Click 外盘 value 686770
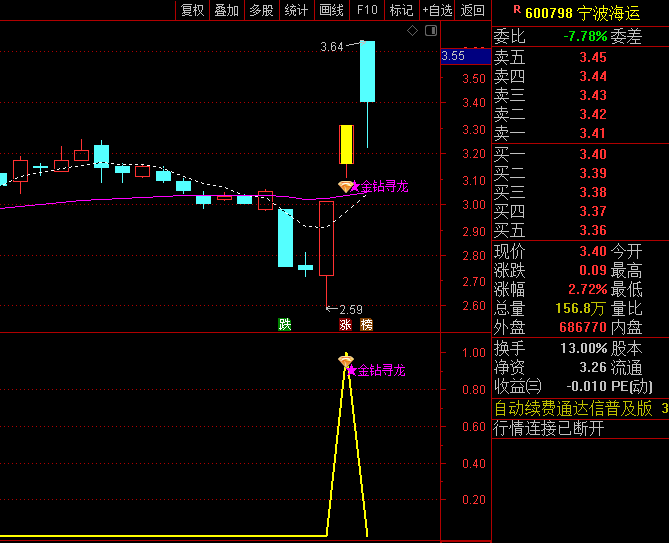The image size is (669, 543). [x=583, y=328]
